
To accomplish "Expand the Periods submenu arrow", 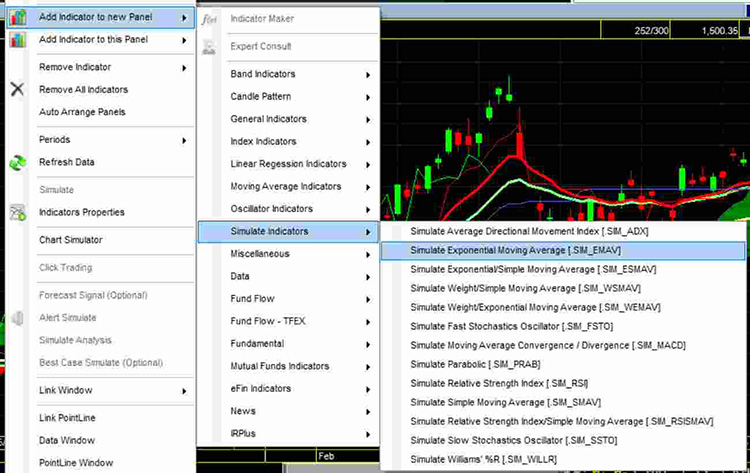I will click(x=184, y=140).
